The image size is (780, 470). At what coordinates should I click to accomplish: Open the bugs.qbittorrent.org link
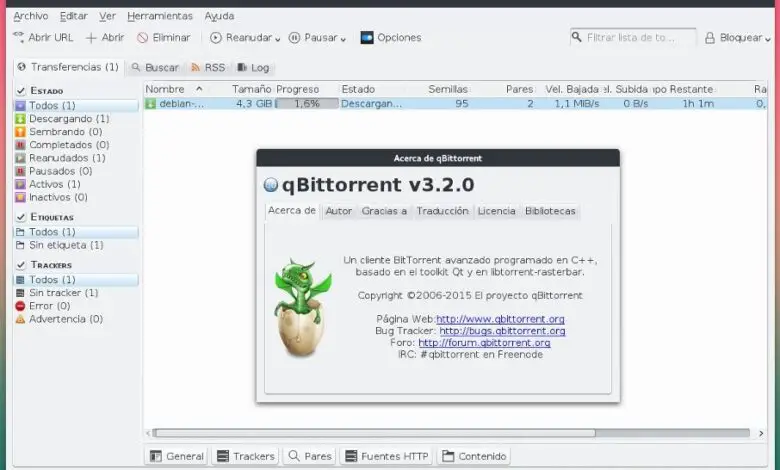(x=502, y=331)
